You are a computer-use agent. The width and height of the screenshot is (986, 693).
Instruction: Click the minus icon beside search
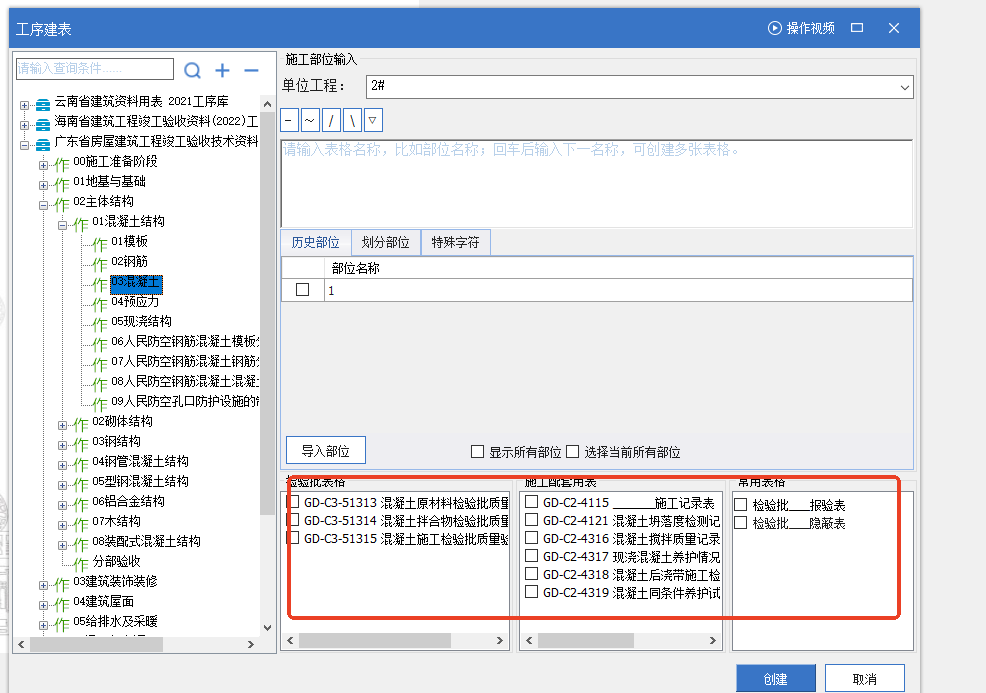(x=251, y=70)
